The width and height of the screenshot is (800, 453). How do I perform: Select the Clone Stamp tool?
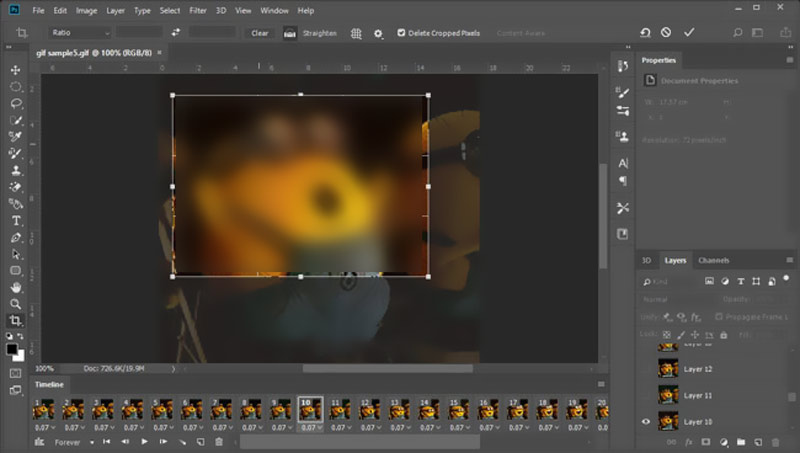click(x=15, y=170)
